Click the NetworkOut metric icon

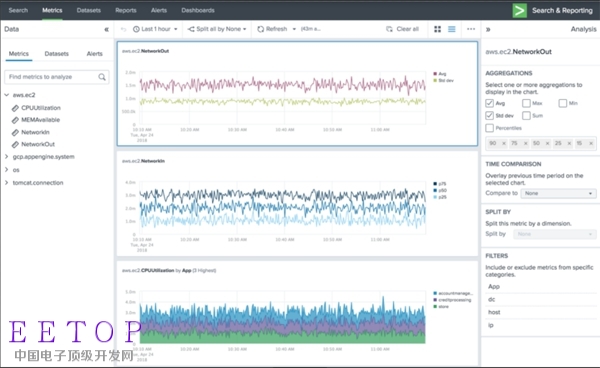coord(15,145)
